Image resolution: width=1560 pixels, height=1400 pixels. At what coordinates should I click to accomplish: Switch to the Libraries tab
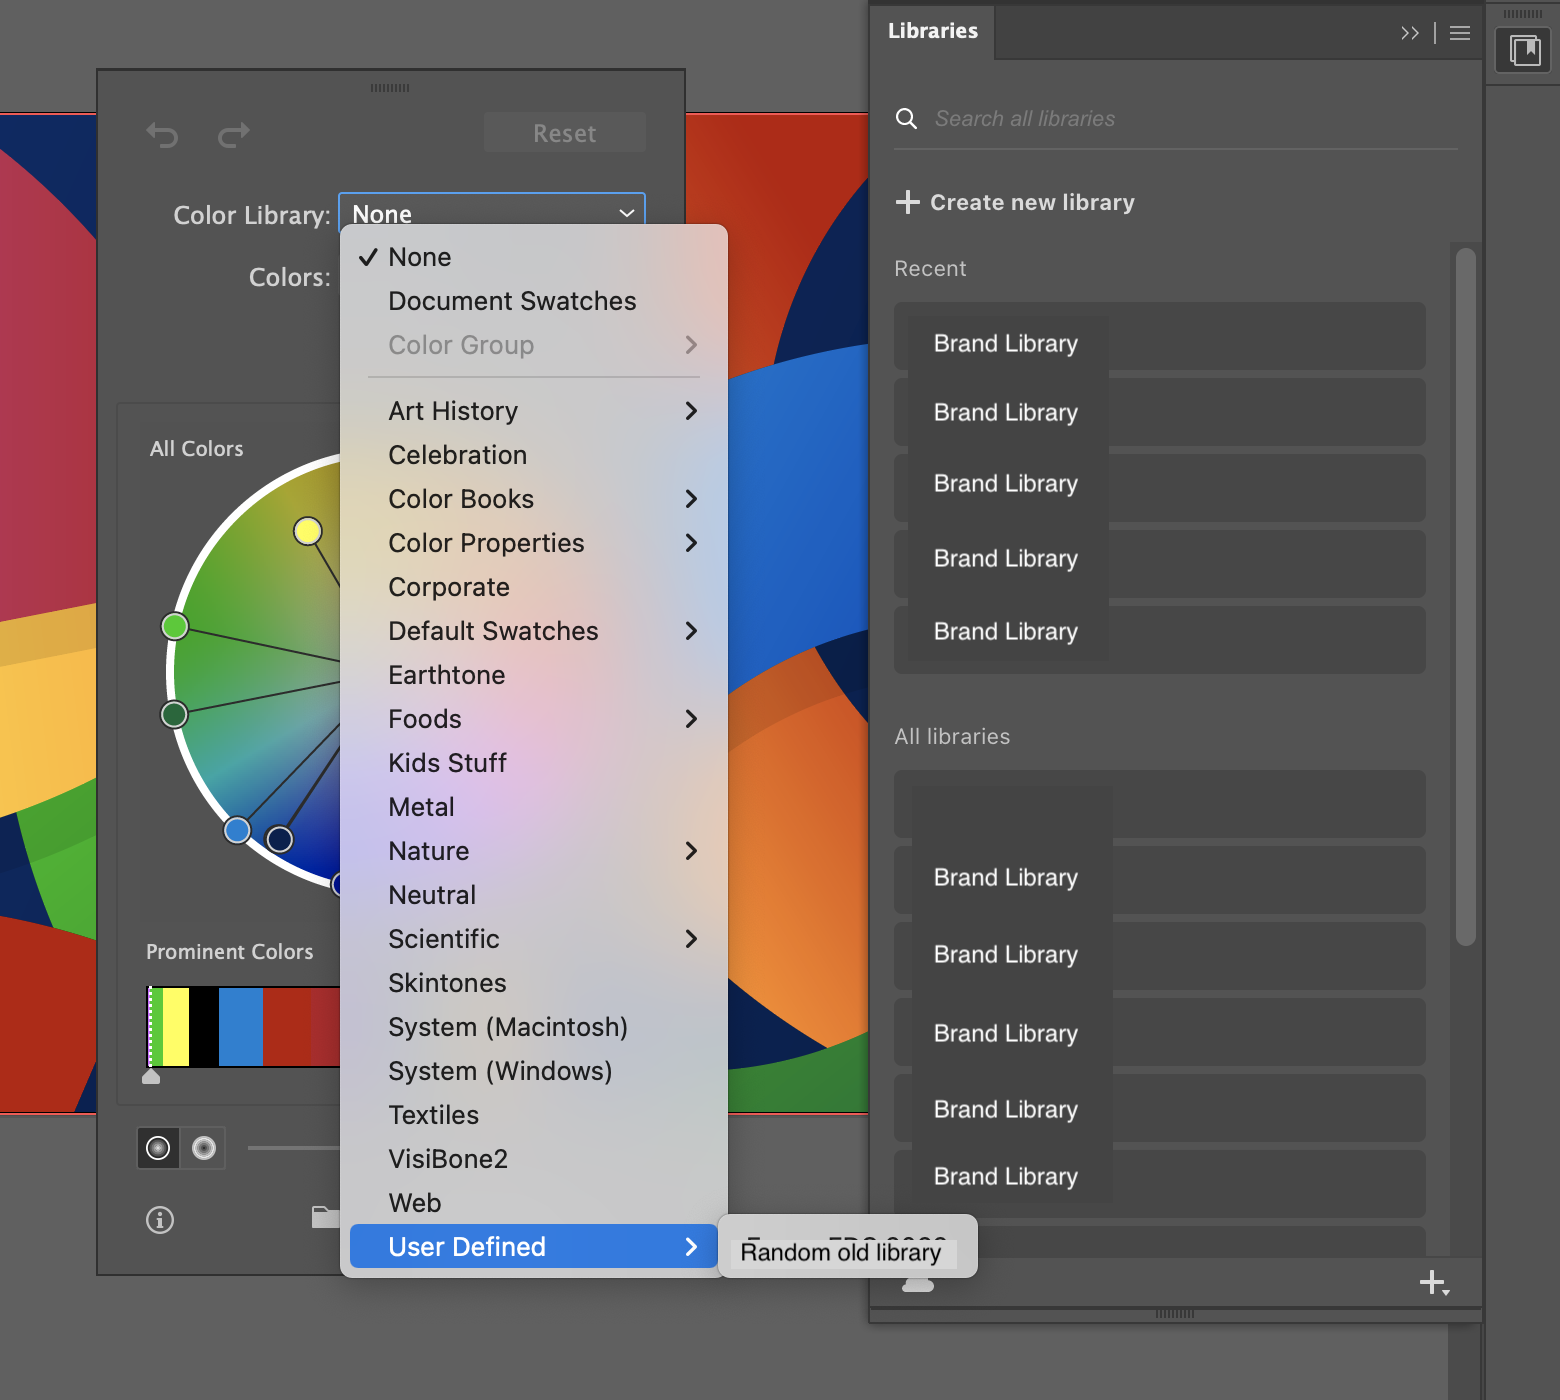click(932, 31)
